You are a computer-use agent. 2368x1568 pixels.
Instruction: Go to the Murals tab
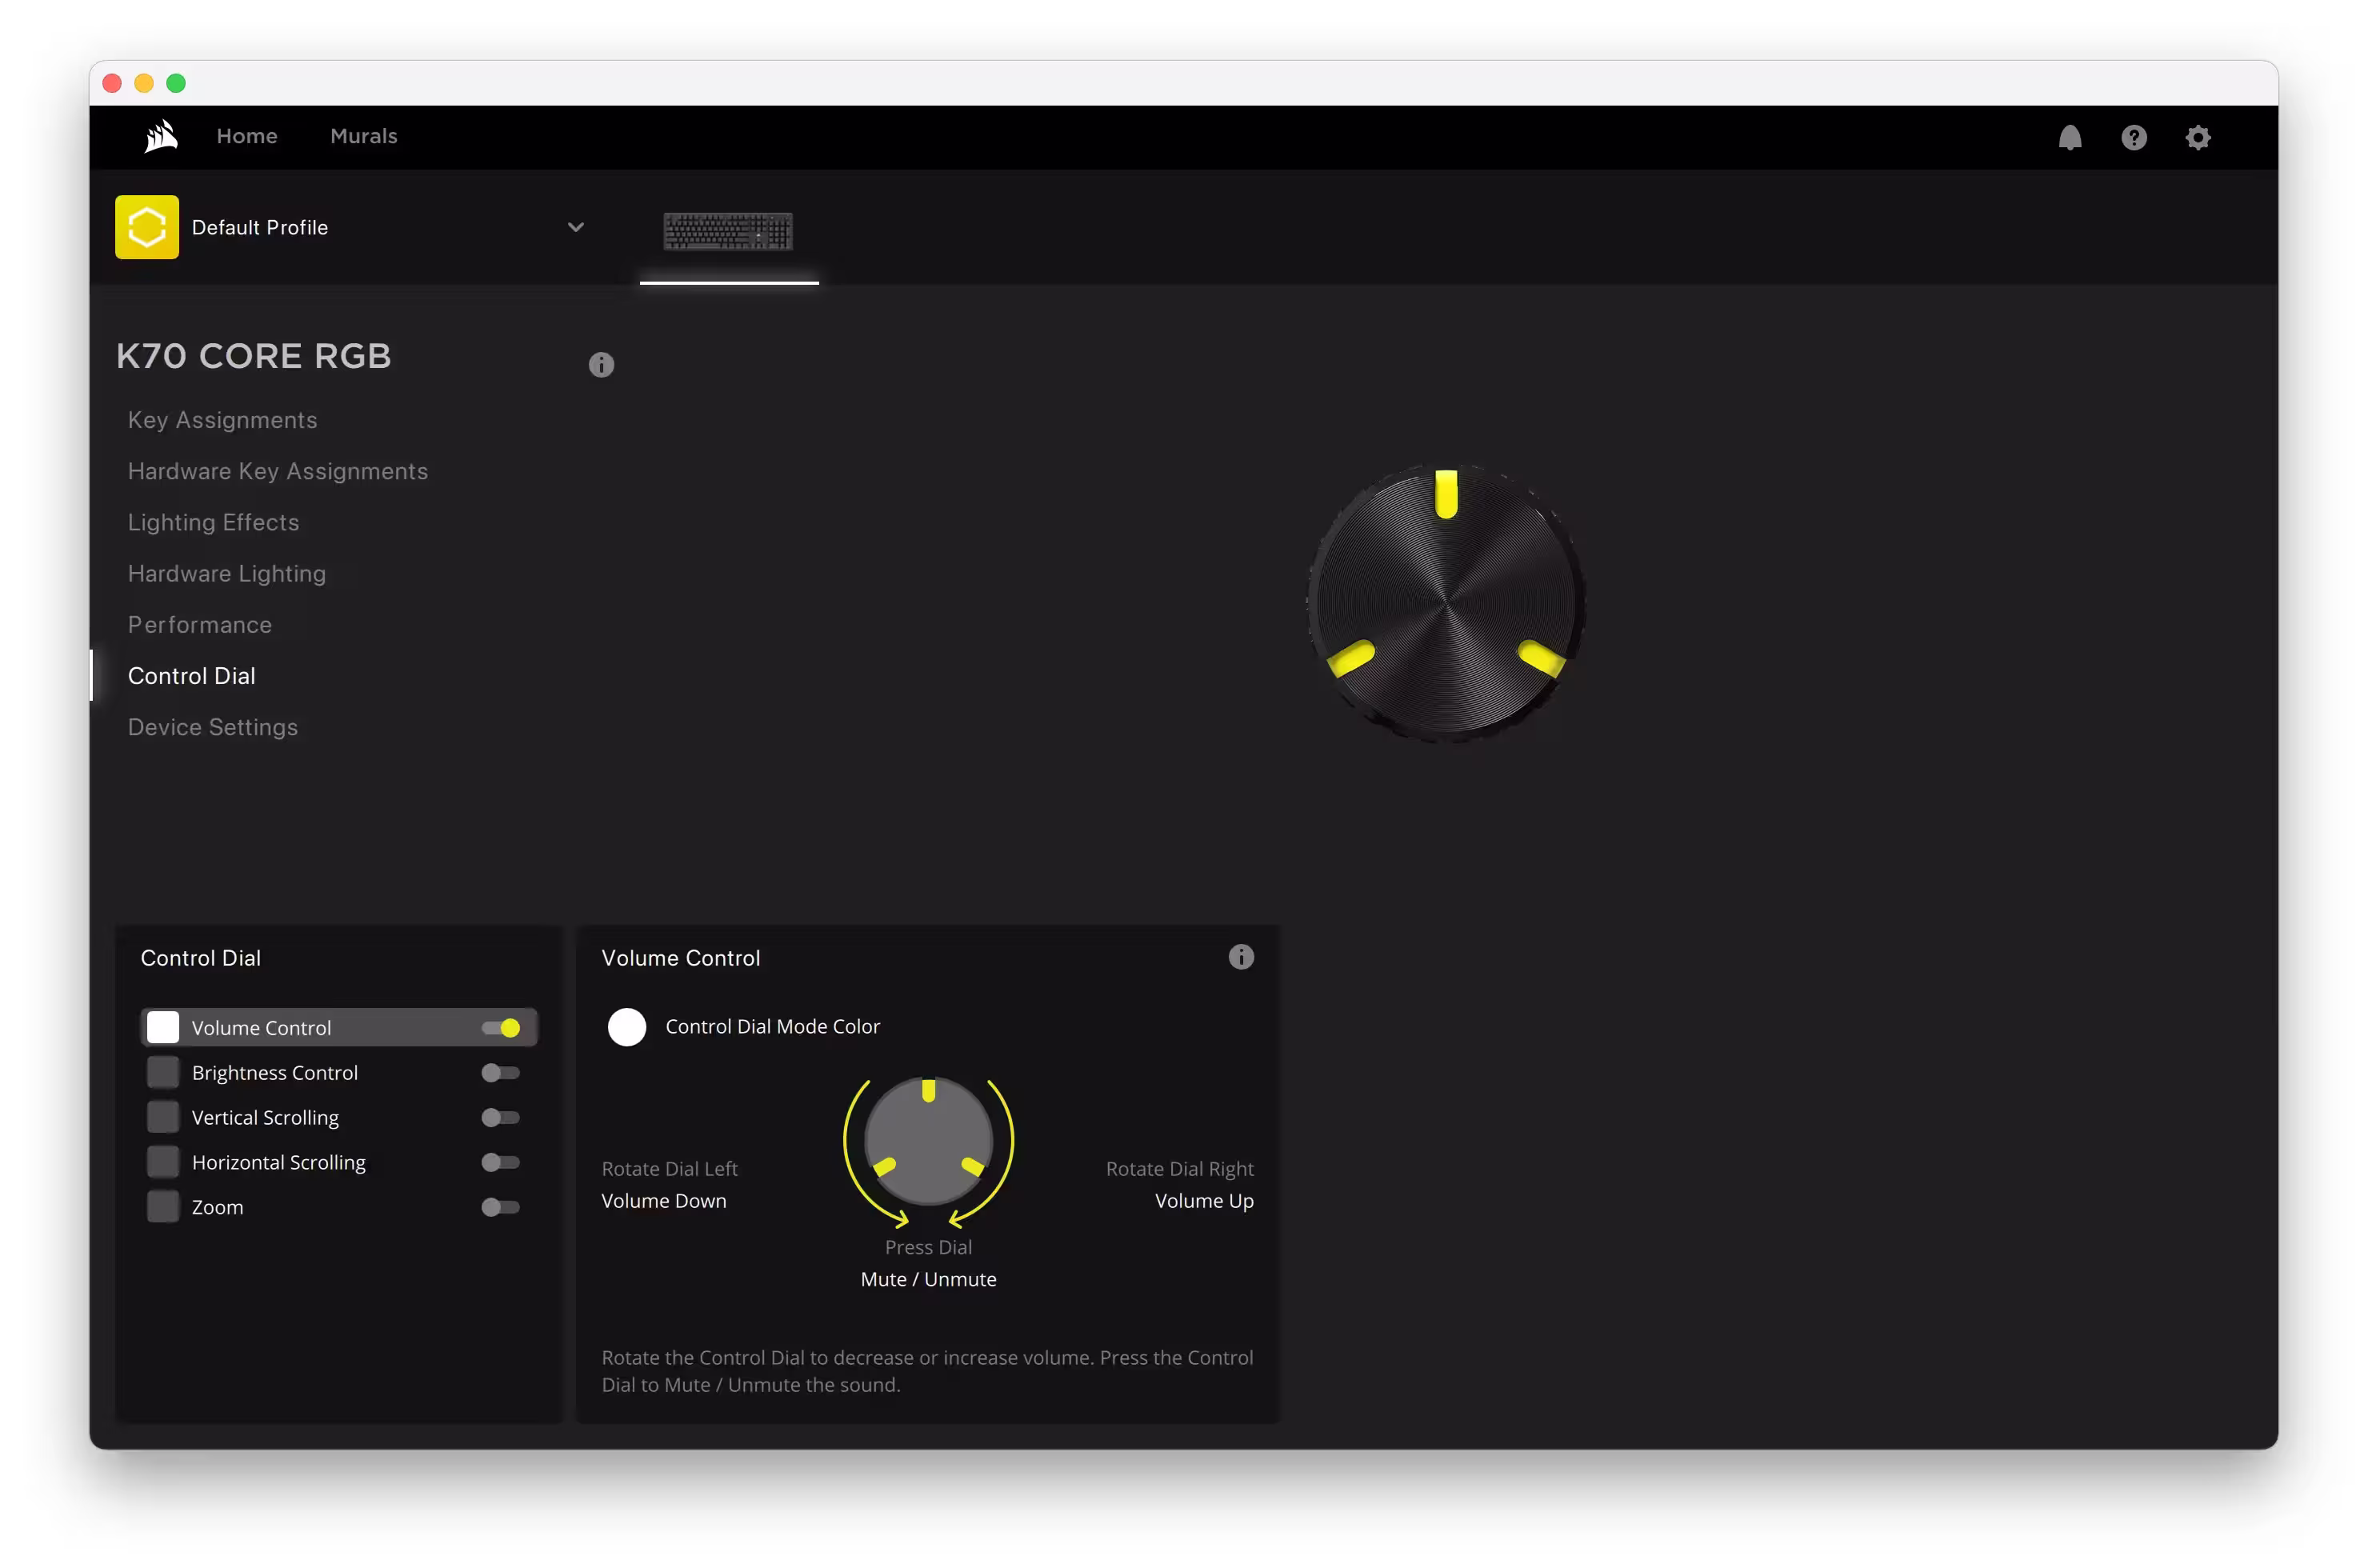pos(364,136)
